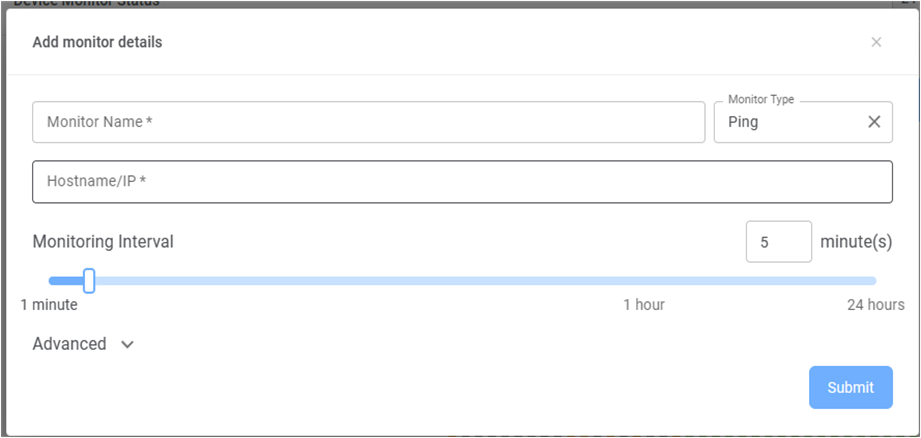
Task: Select the interval minutes number box
Action: [x=778, y=242]
